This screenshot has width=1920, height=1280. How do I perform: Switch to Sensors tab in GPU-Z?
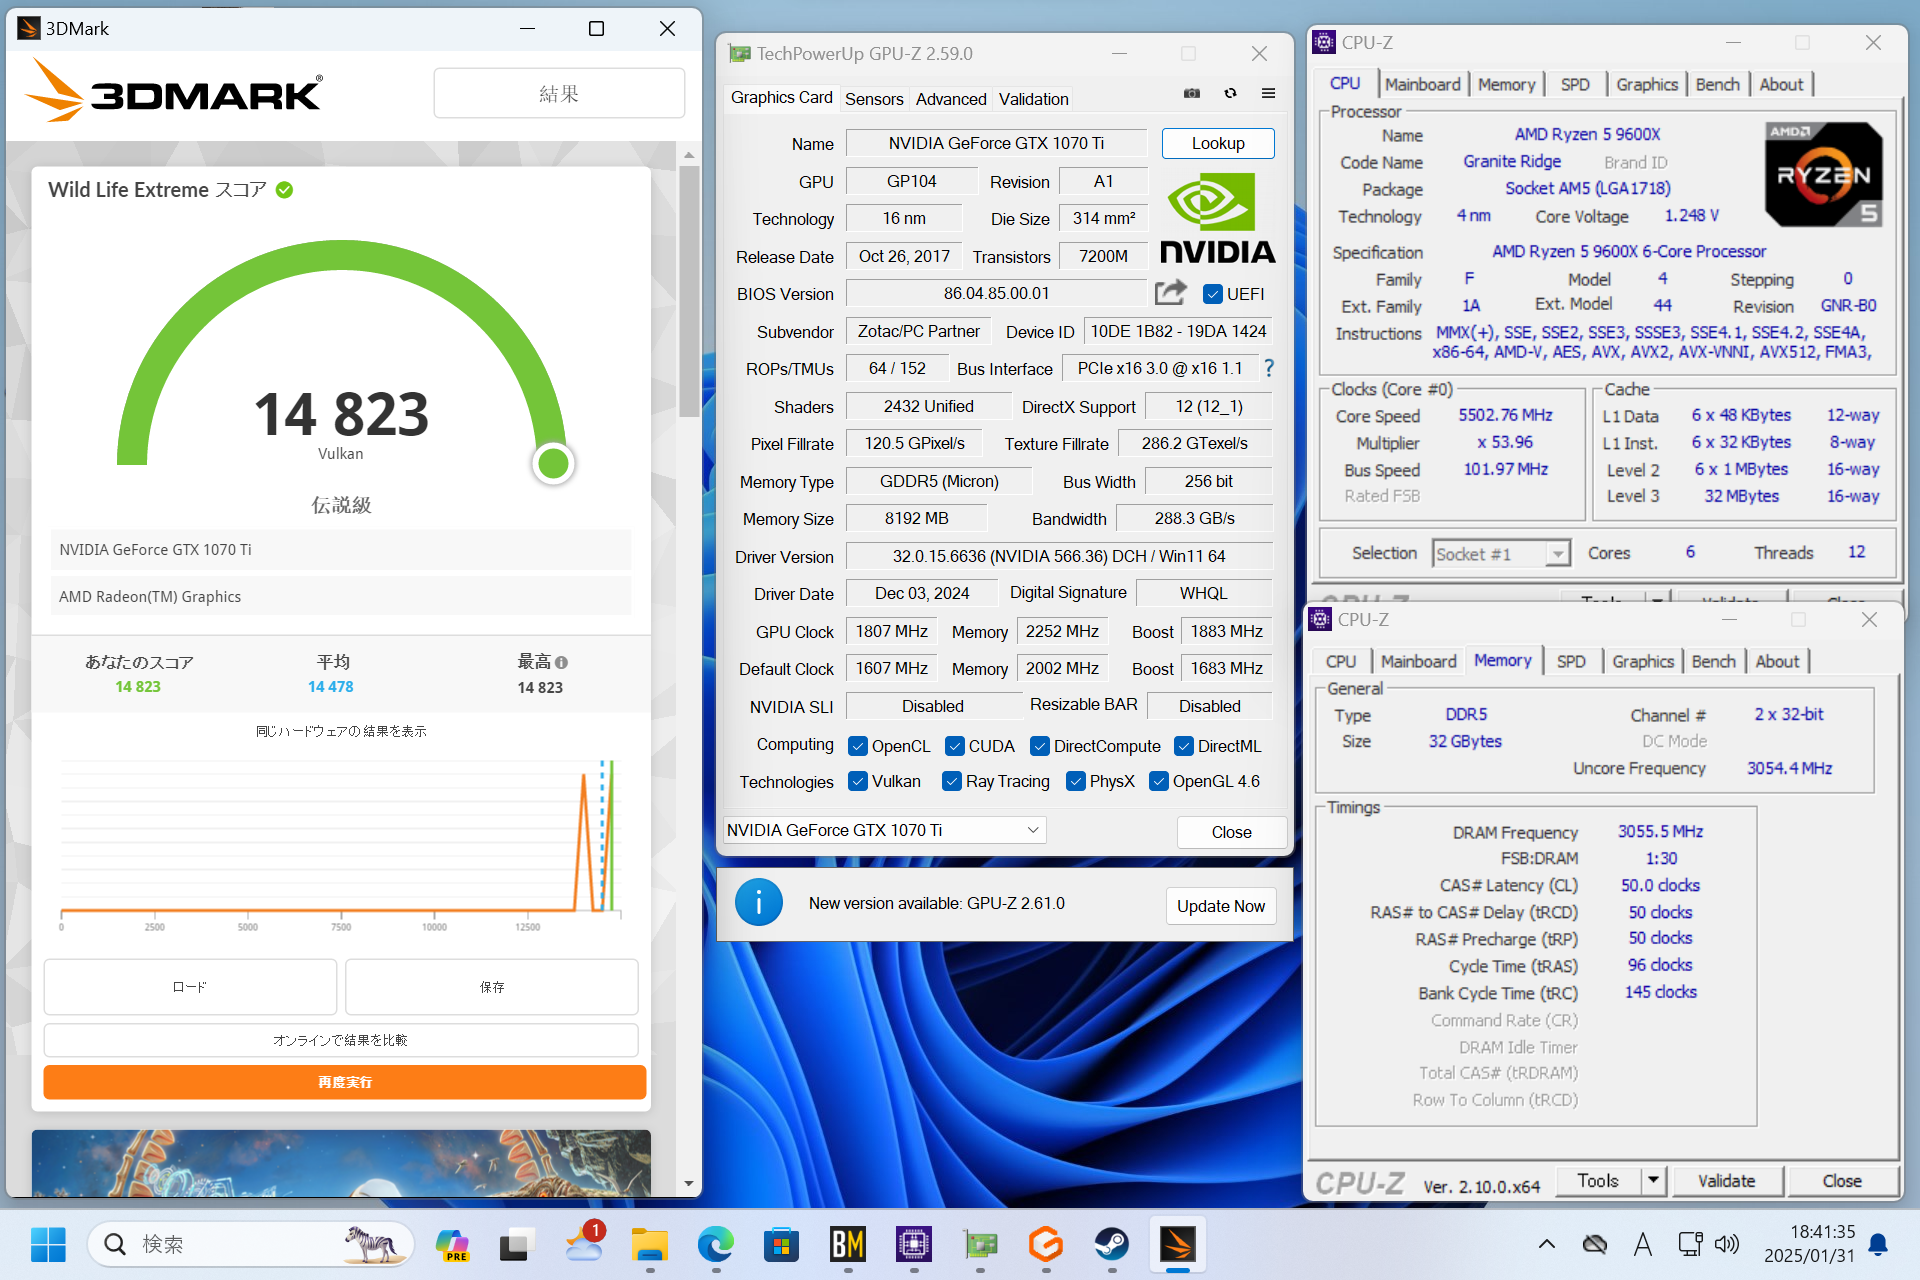coord(874,98)
